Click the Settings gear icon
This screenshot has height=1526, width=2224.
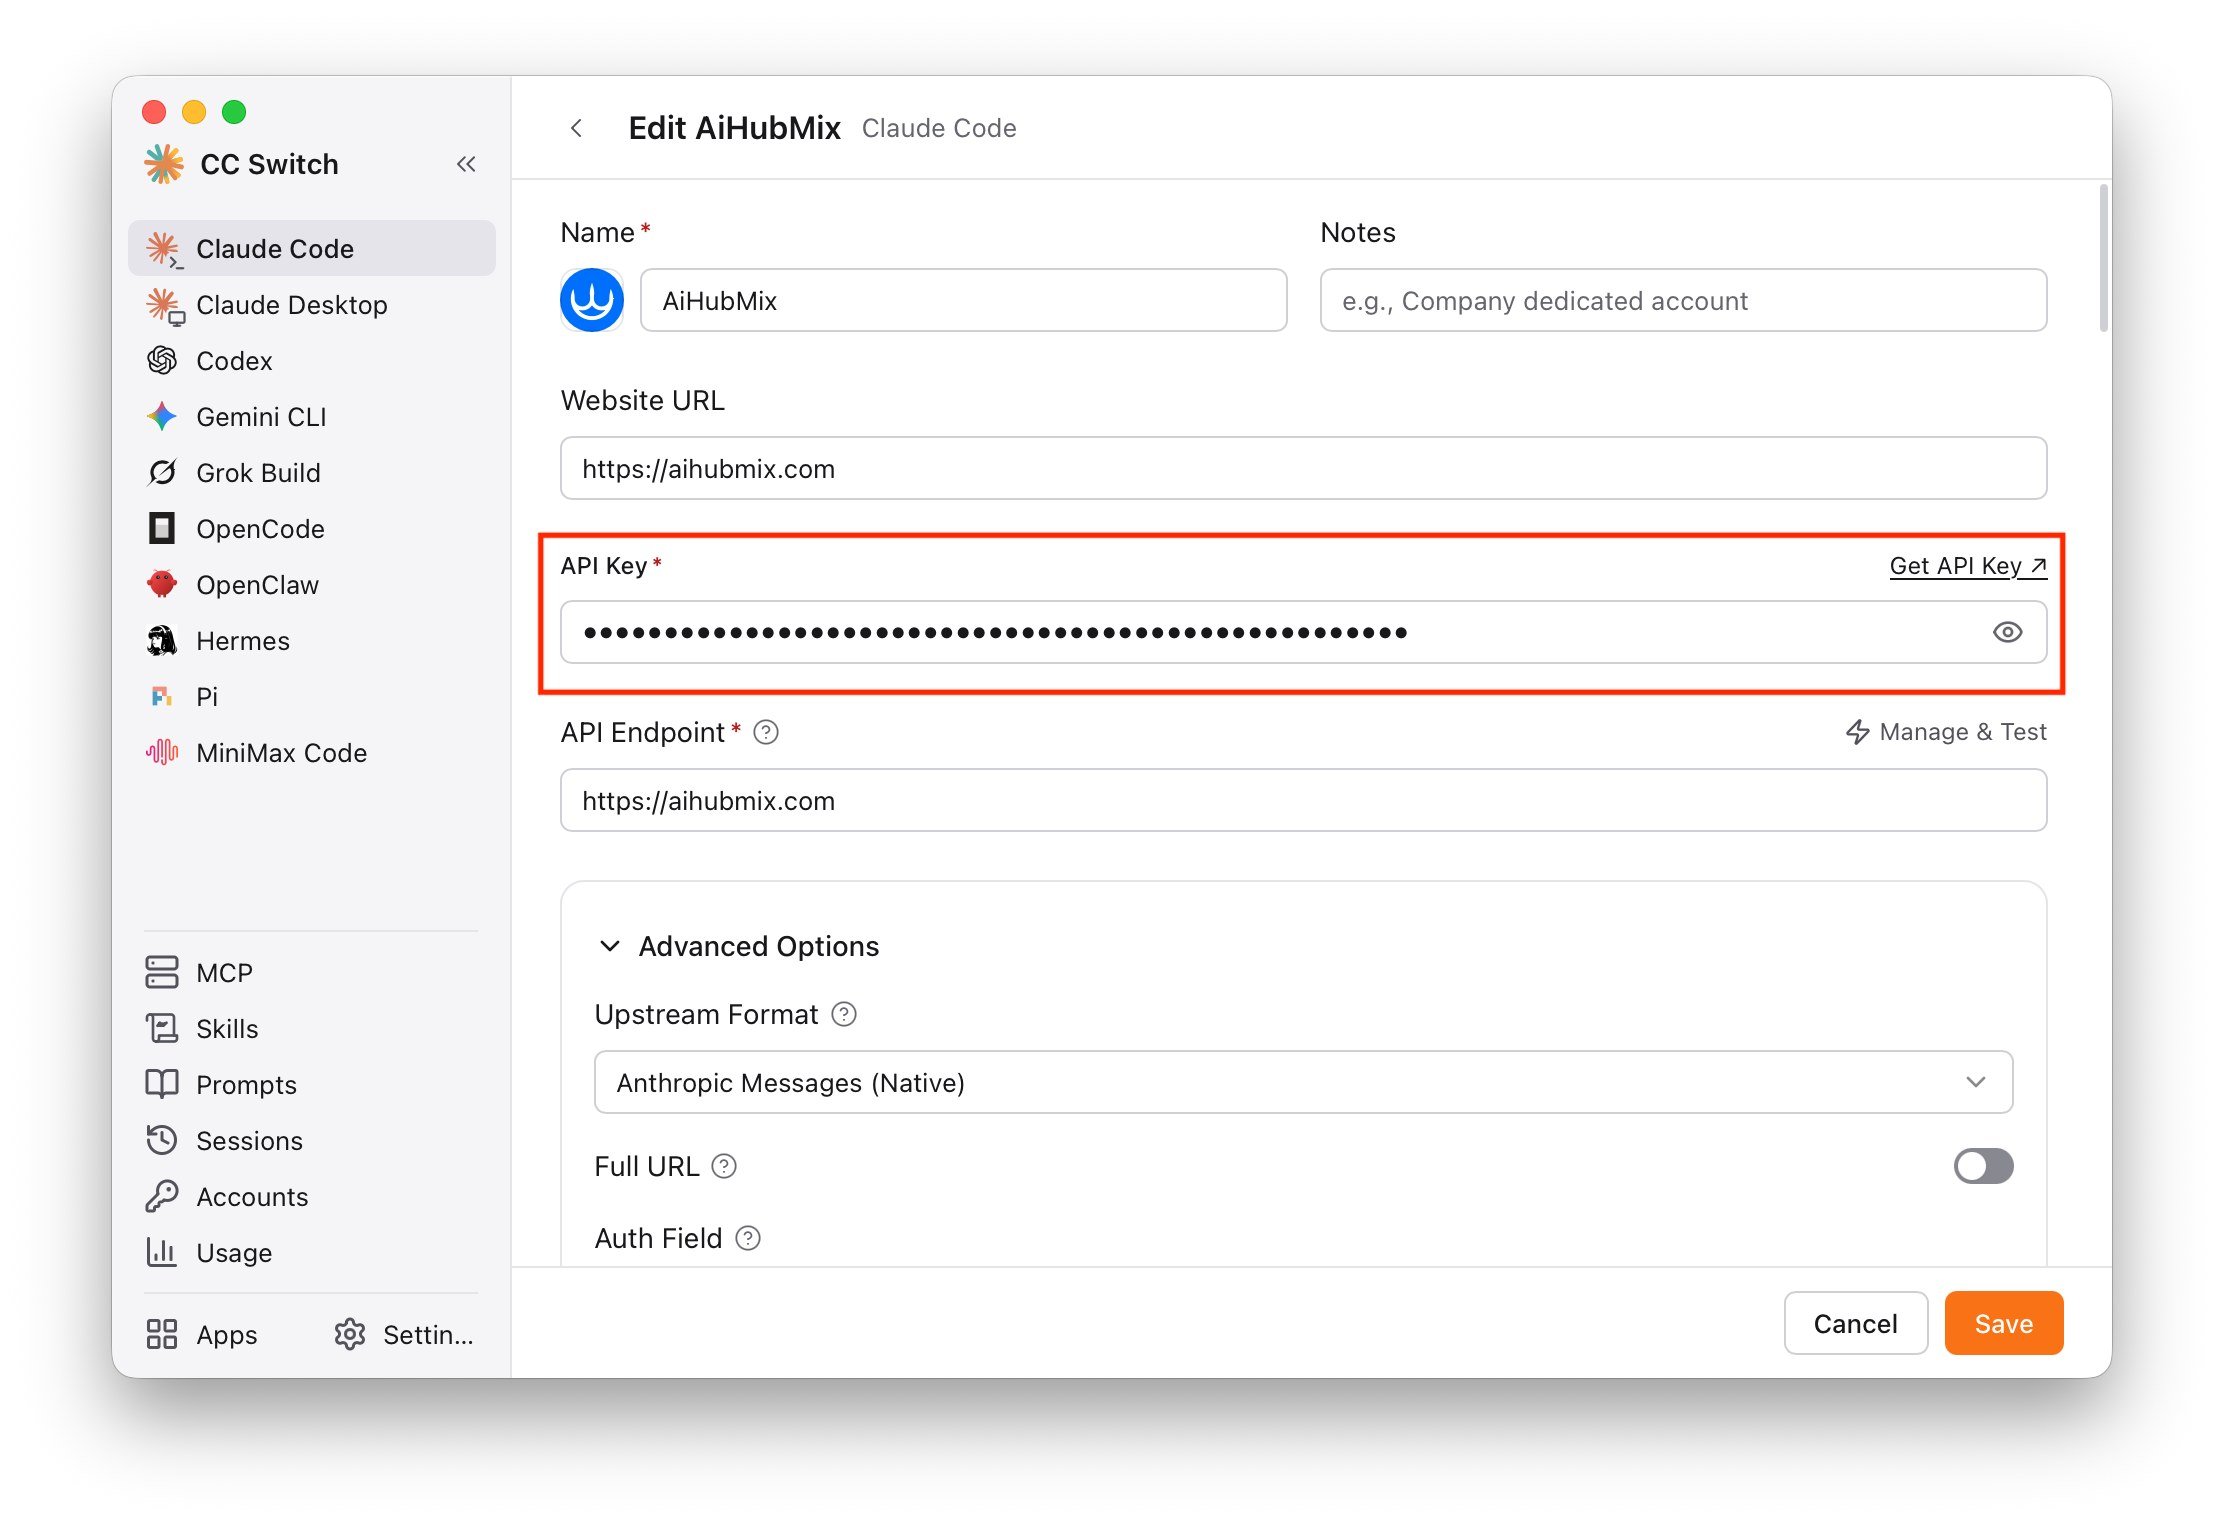pyautogui.click(x=350, y=1334)
